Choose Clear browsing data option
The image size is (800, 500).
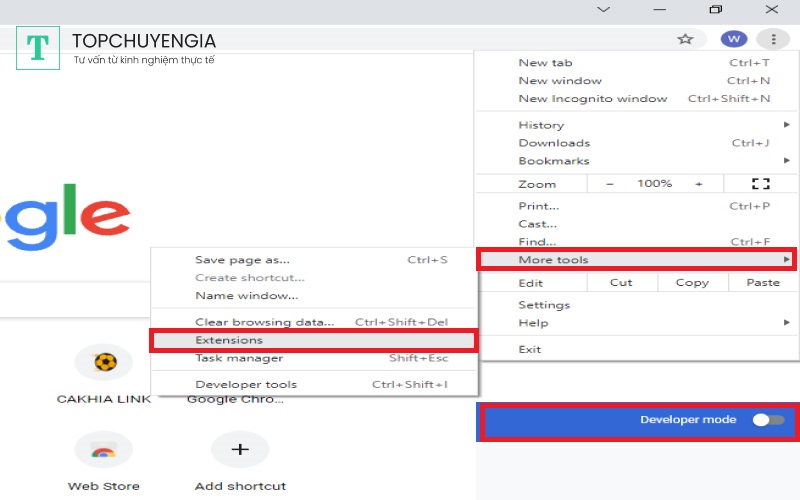pos(264,322)
